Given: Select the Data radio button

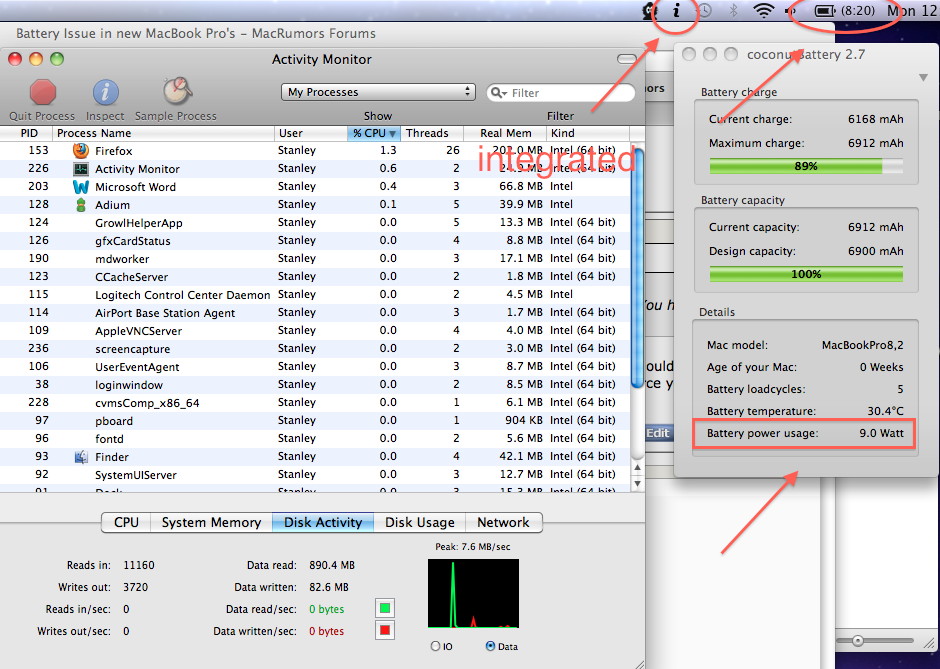Looking at the screenshot, I should point(490,646).
